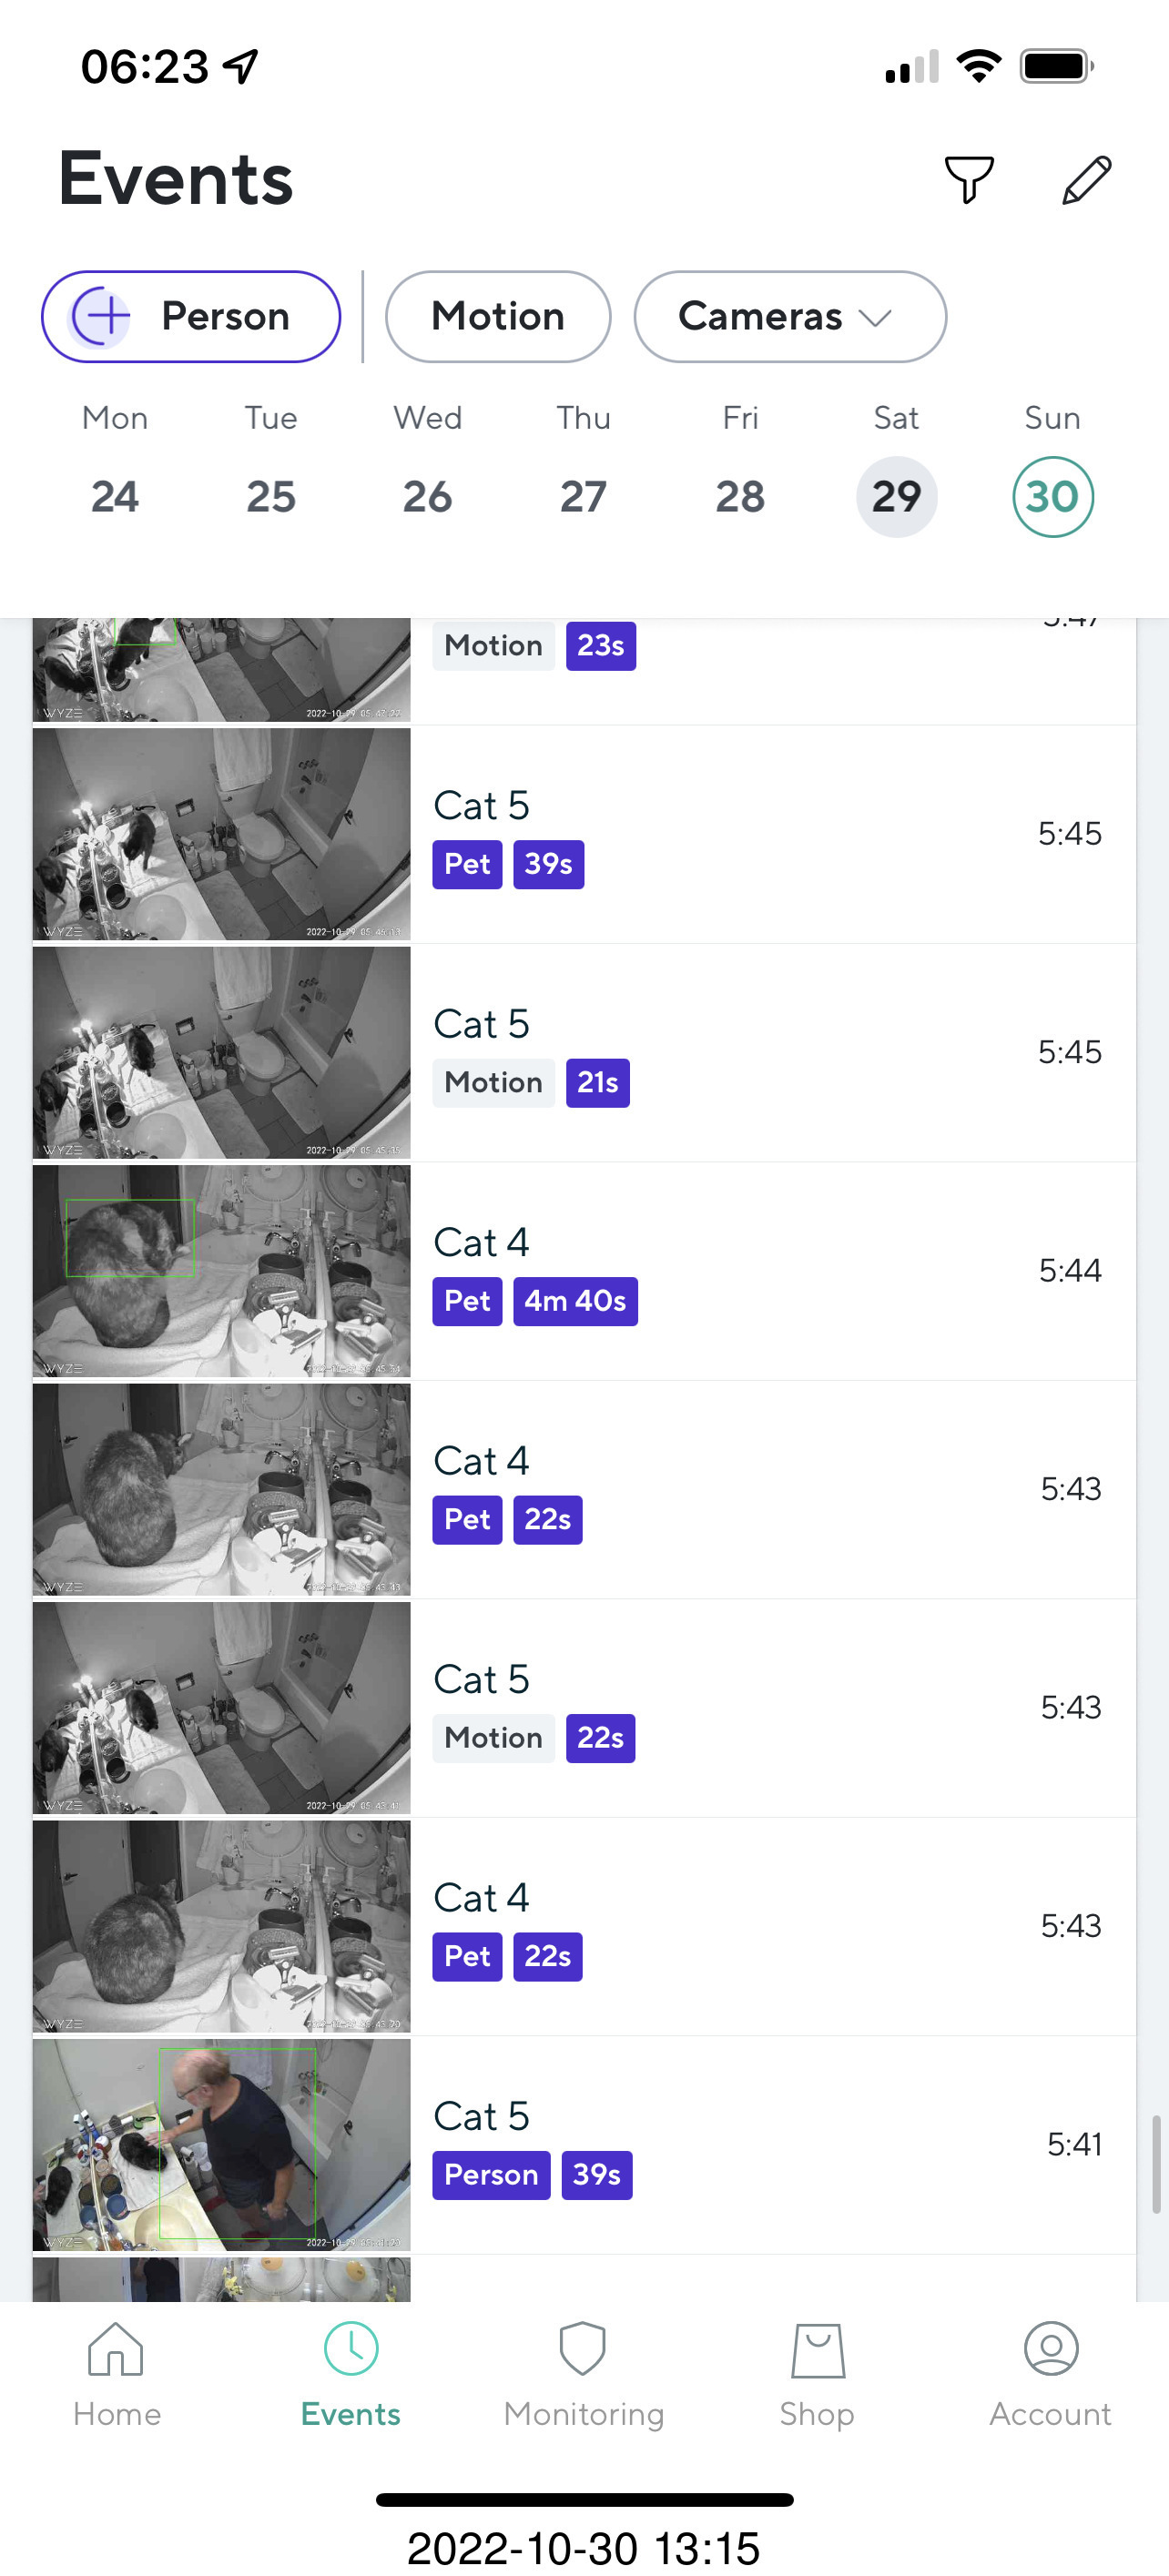Open thumbnail of Cat 5 Motion 21s event
Screen dimensions: 1169x2576
[222, 1052]
